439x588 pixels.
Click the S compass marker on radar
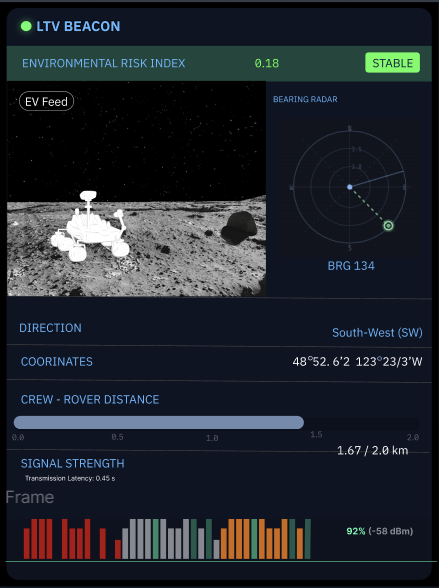tap(349, 248)
